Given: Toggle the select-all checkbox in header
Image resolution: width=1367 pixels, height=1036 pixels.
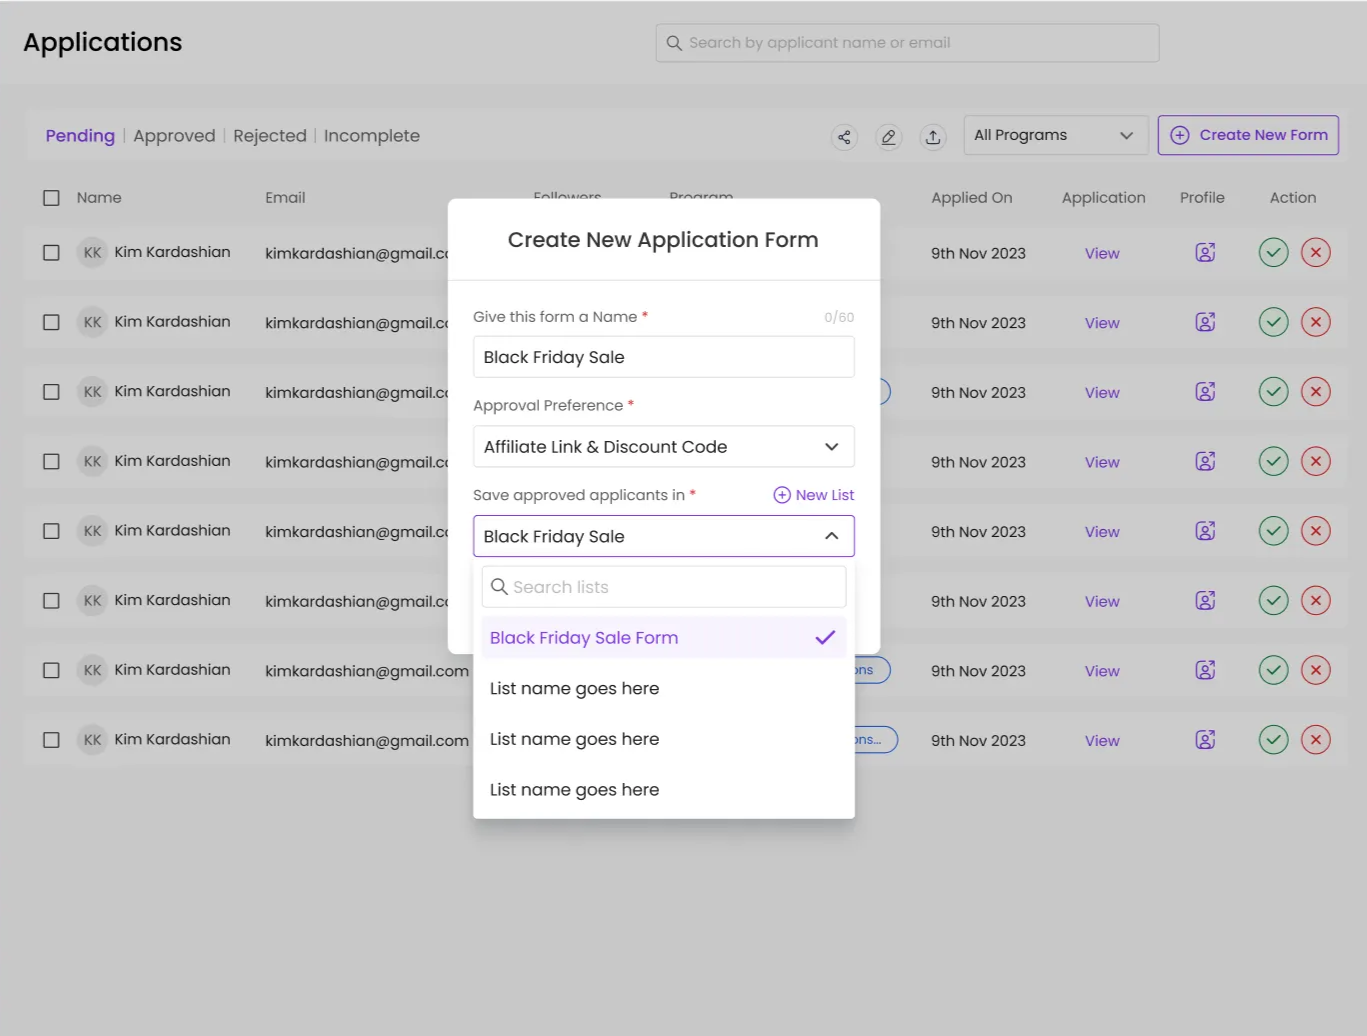Looking at the screenshot, I should click(51, 198).
